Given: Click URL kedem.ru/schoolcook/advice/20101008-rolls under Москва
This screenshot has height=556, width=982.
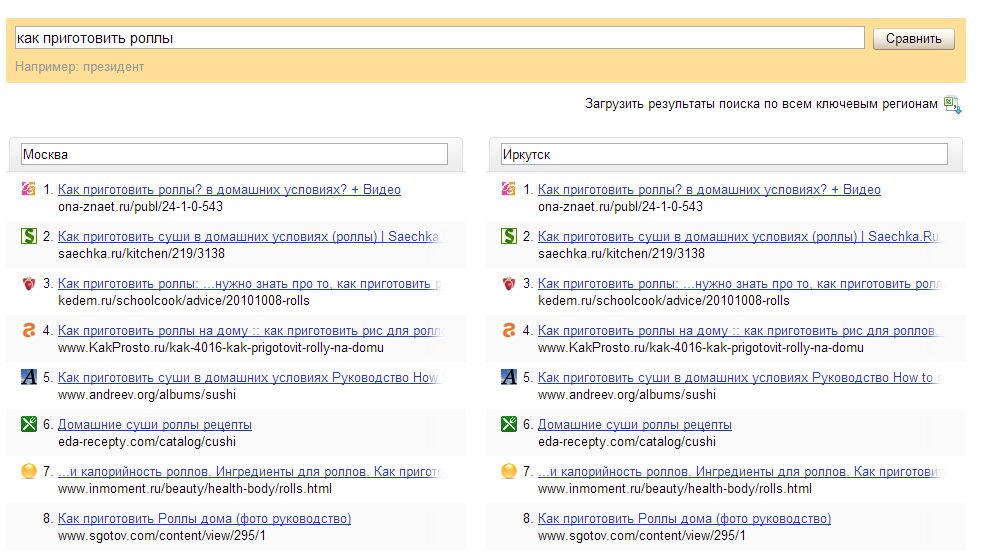Looking at the screenshot, I should [183, 301].
